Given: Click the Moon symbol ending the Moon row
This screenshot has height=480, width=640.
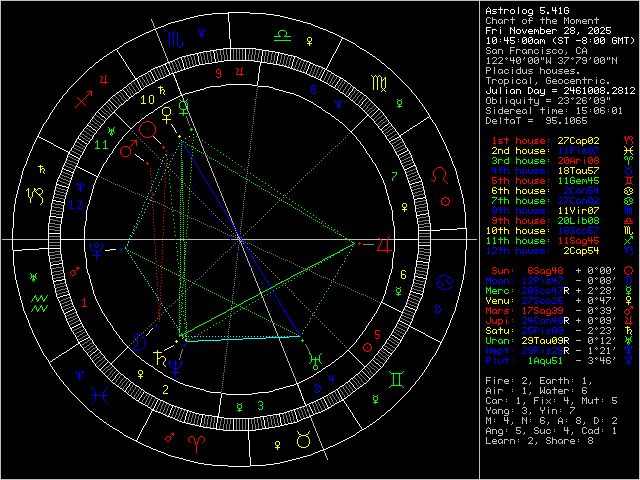Looking at the screenshot, I should click(629, 280).
